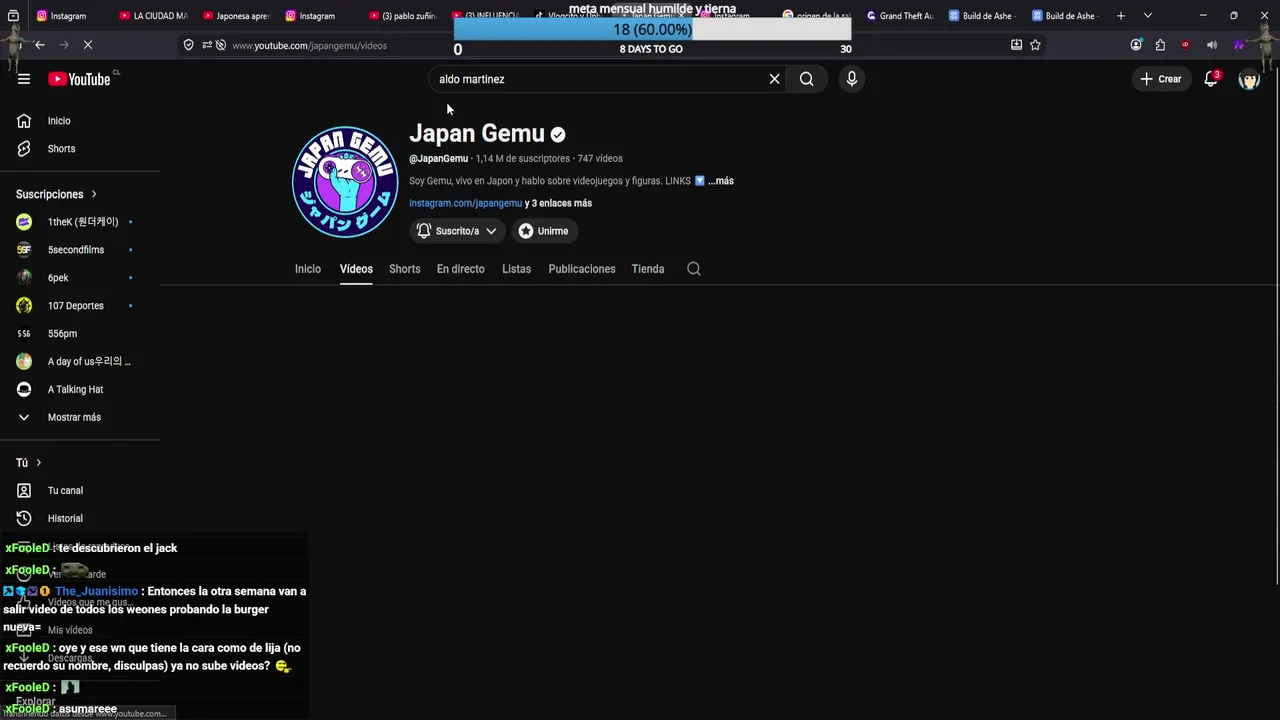The image size is (1280, 720).
Task: Show the 3 enlaces más links
Action: [558, 203]
